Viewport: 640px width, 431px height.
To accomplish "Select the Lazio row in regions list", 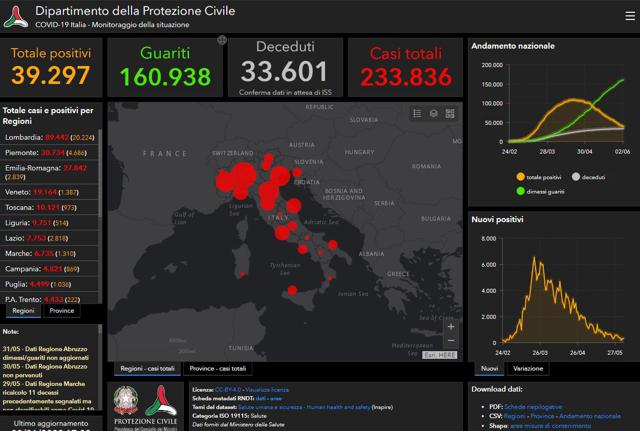I will 49,238.
